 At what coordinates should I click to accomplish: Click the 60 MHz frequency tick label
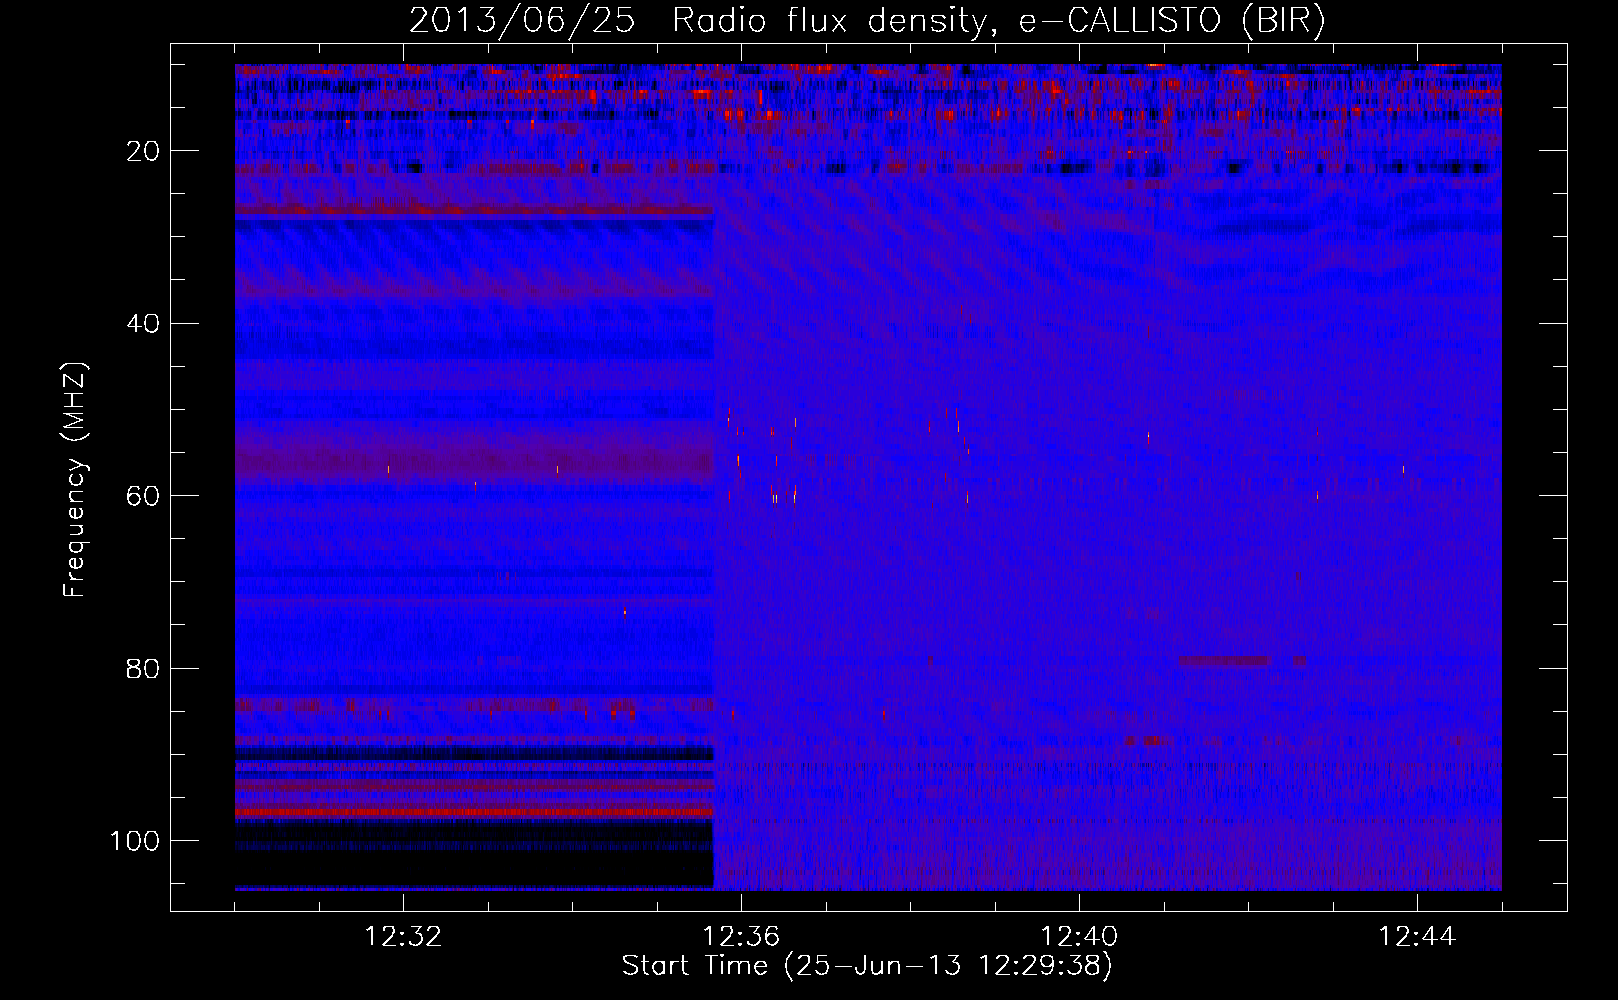(x=143, y=496)
